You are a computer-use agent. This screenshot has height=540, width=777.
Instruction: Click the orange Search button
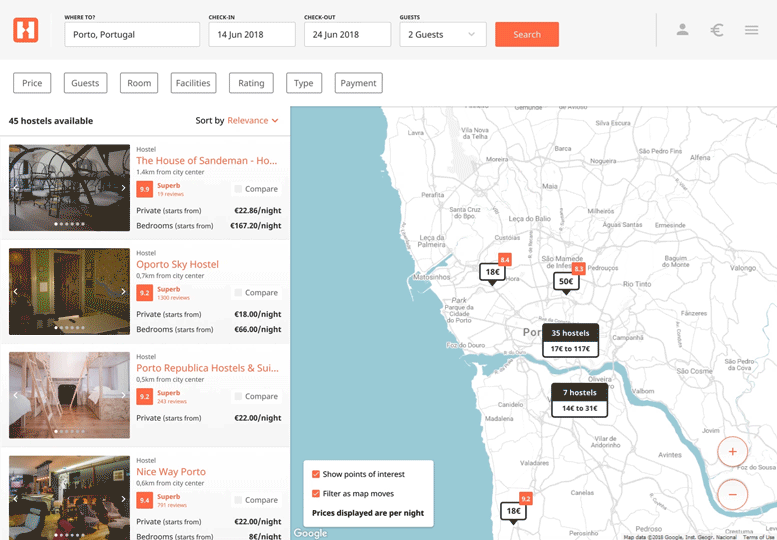[x=527, y=35]
